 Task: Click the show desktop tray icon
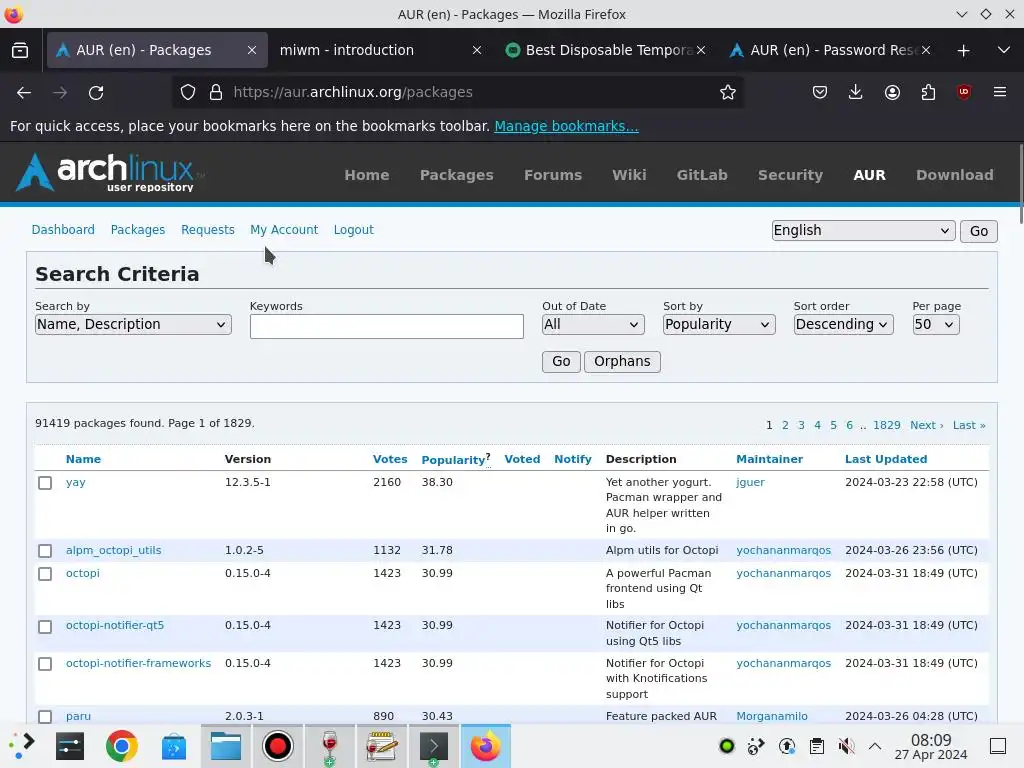(998, 746)
